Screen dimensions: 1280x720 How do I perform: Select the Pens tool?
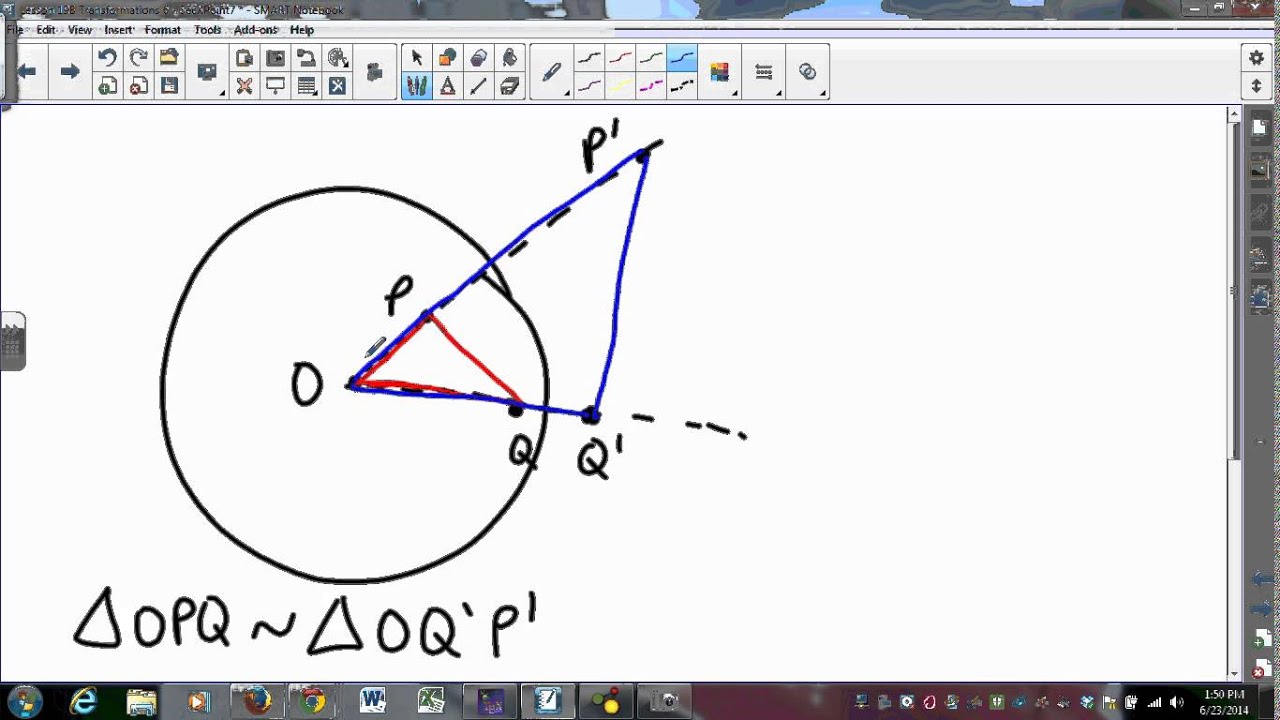(x=417, y=86)
